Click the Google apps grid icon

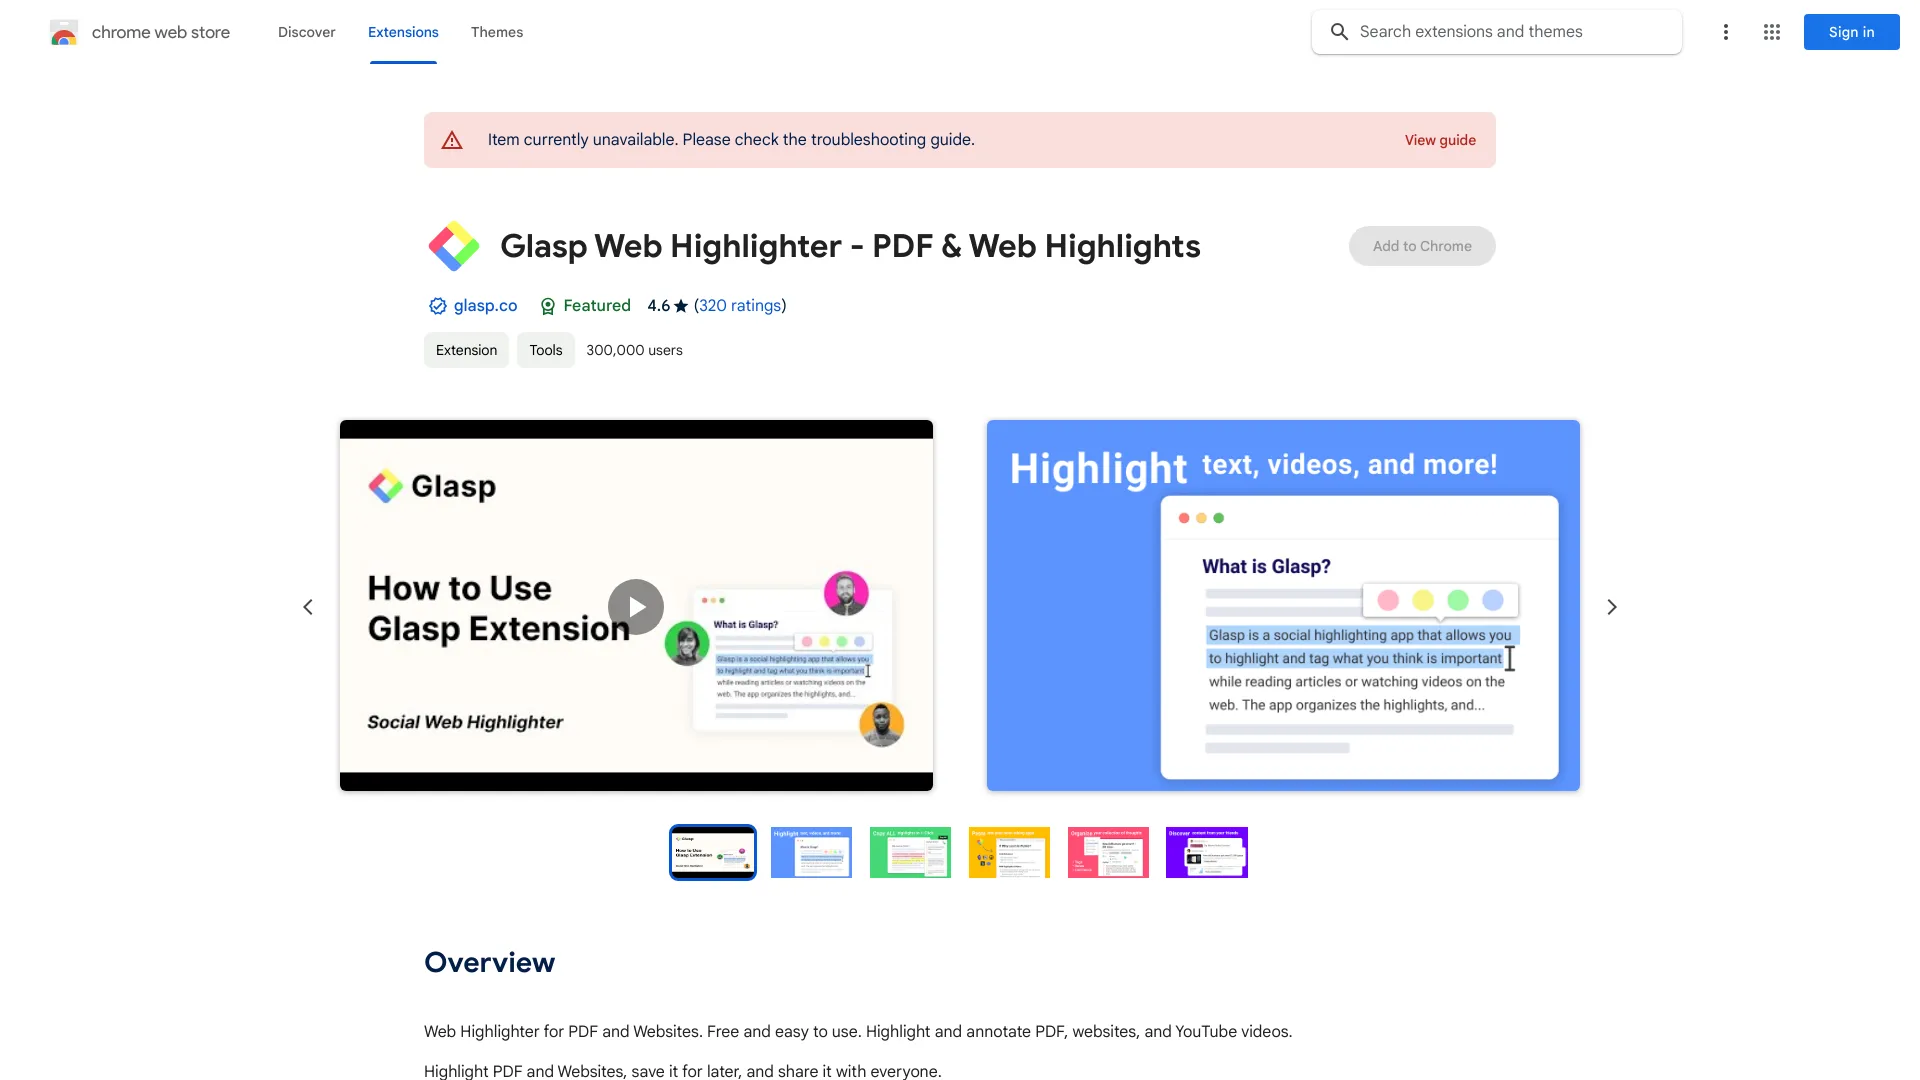pyautogui.click(x=1772, y=32)
